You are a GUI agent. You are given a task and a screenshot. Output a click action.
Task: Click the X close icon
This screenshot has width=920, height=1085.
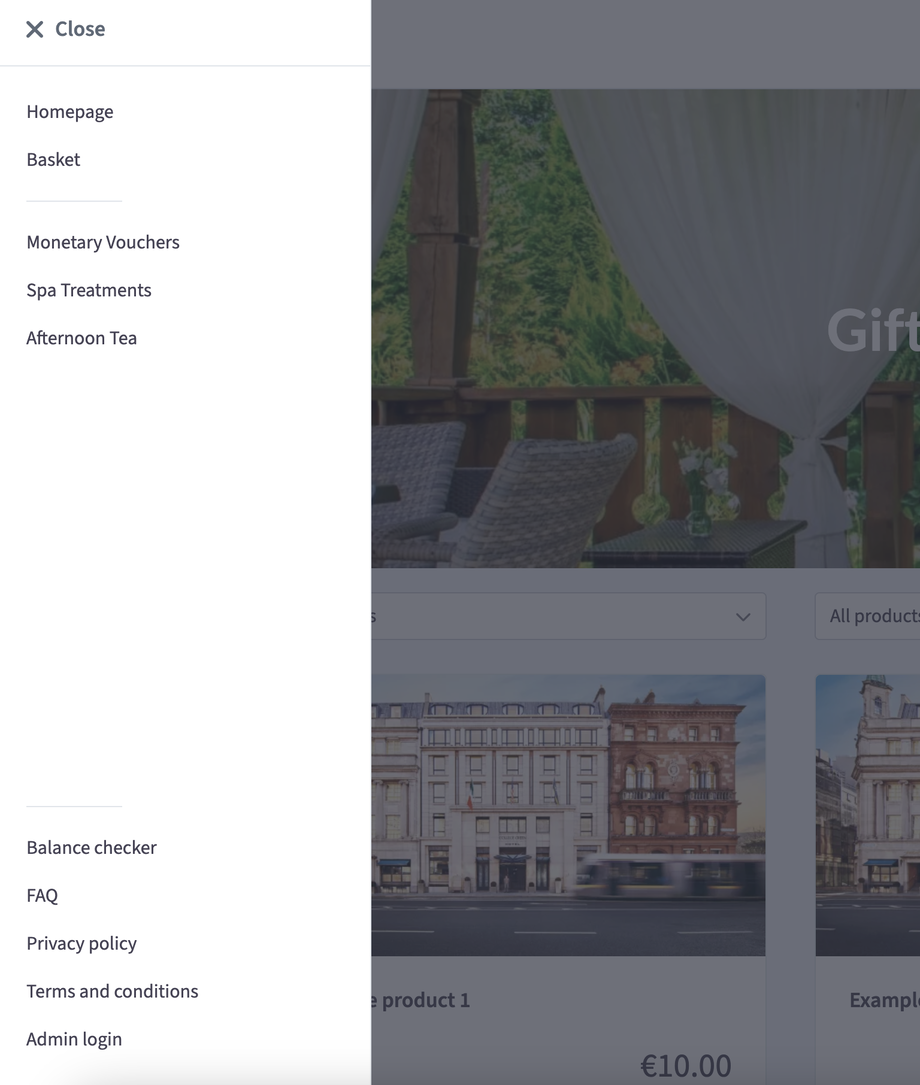point(35,29)
